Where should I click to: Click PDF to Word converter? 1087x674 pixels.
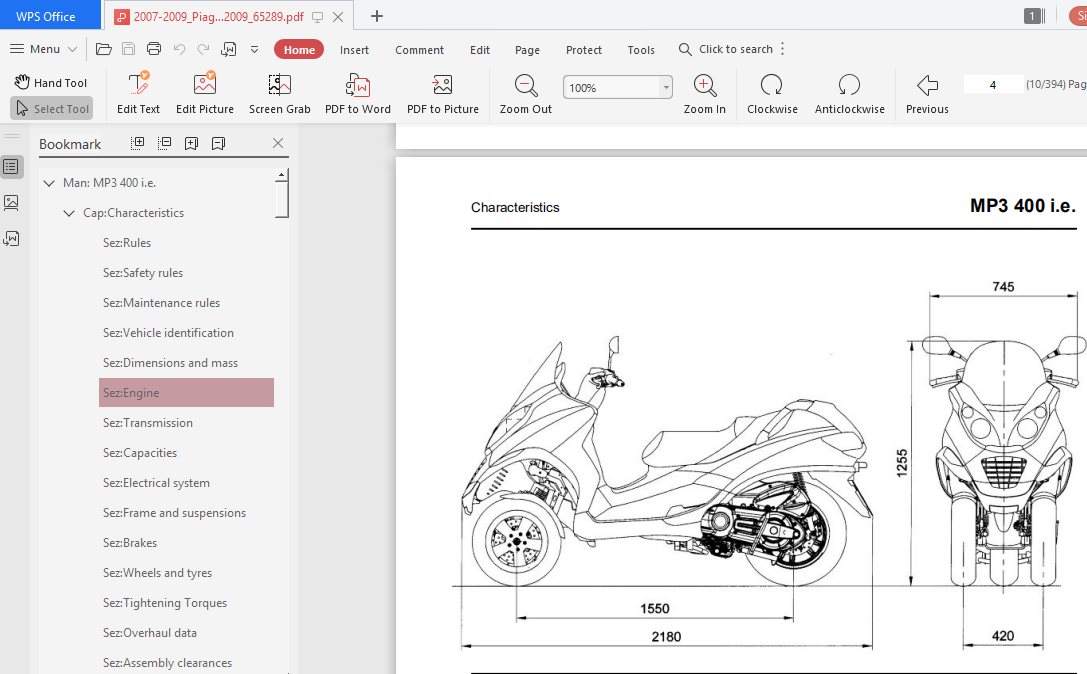[x=358, y=93]
